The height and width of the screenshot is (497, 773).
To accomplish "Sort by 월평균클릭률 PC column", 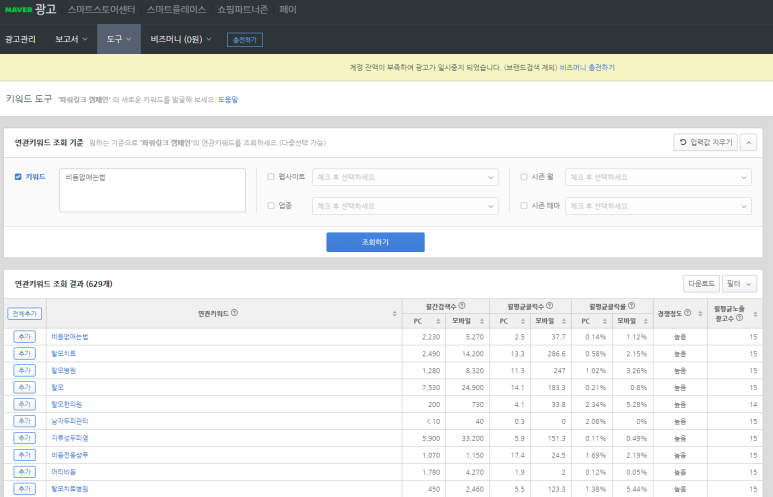I will tap(604, 321).
